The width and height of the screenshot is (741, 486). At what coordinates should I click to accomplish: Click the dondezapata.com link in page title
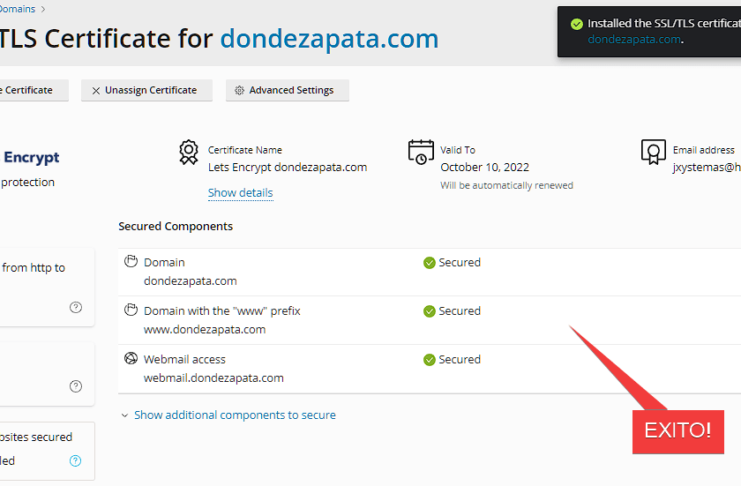click(329, 39)
